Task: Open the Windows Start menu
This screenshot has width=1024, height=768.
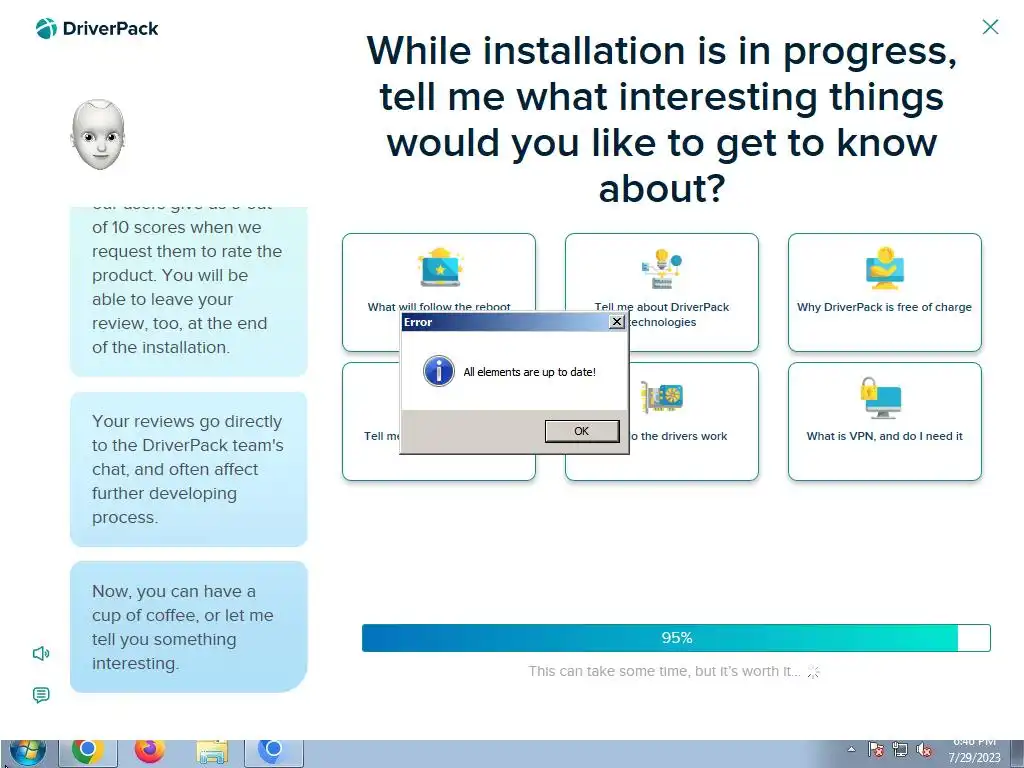Action: click(27, 752)
